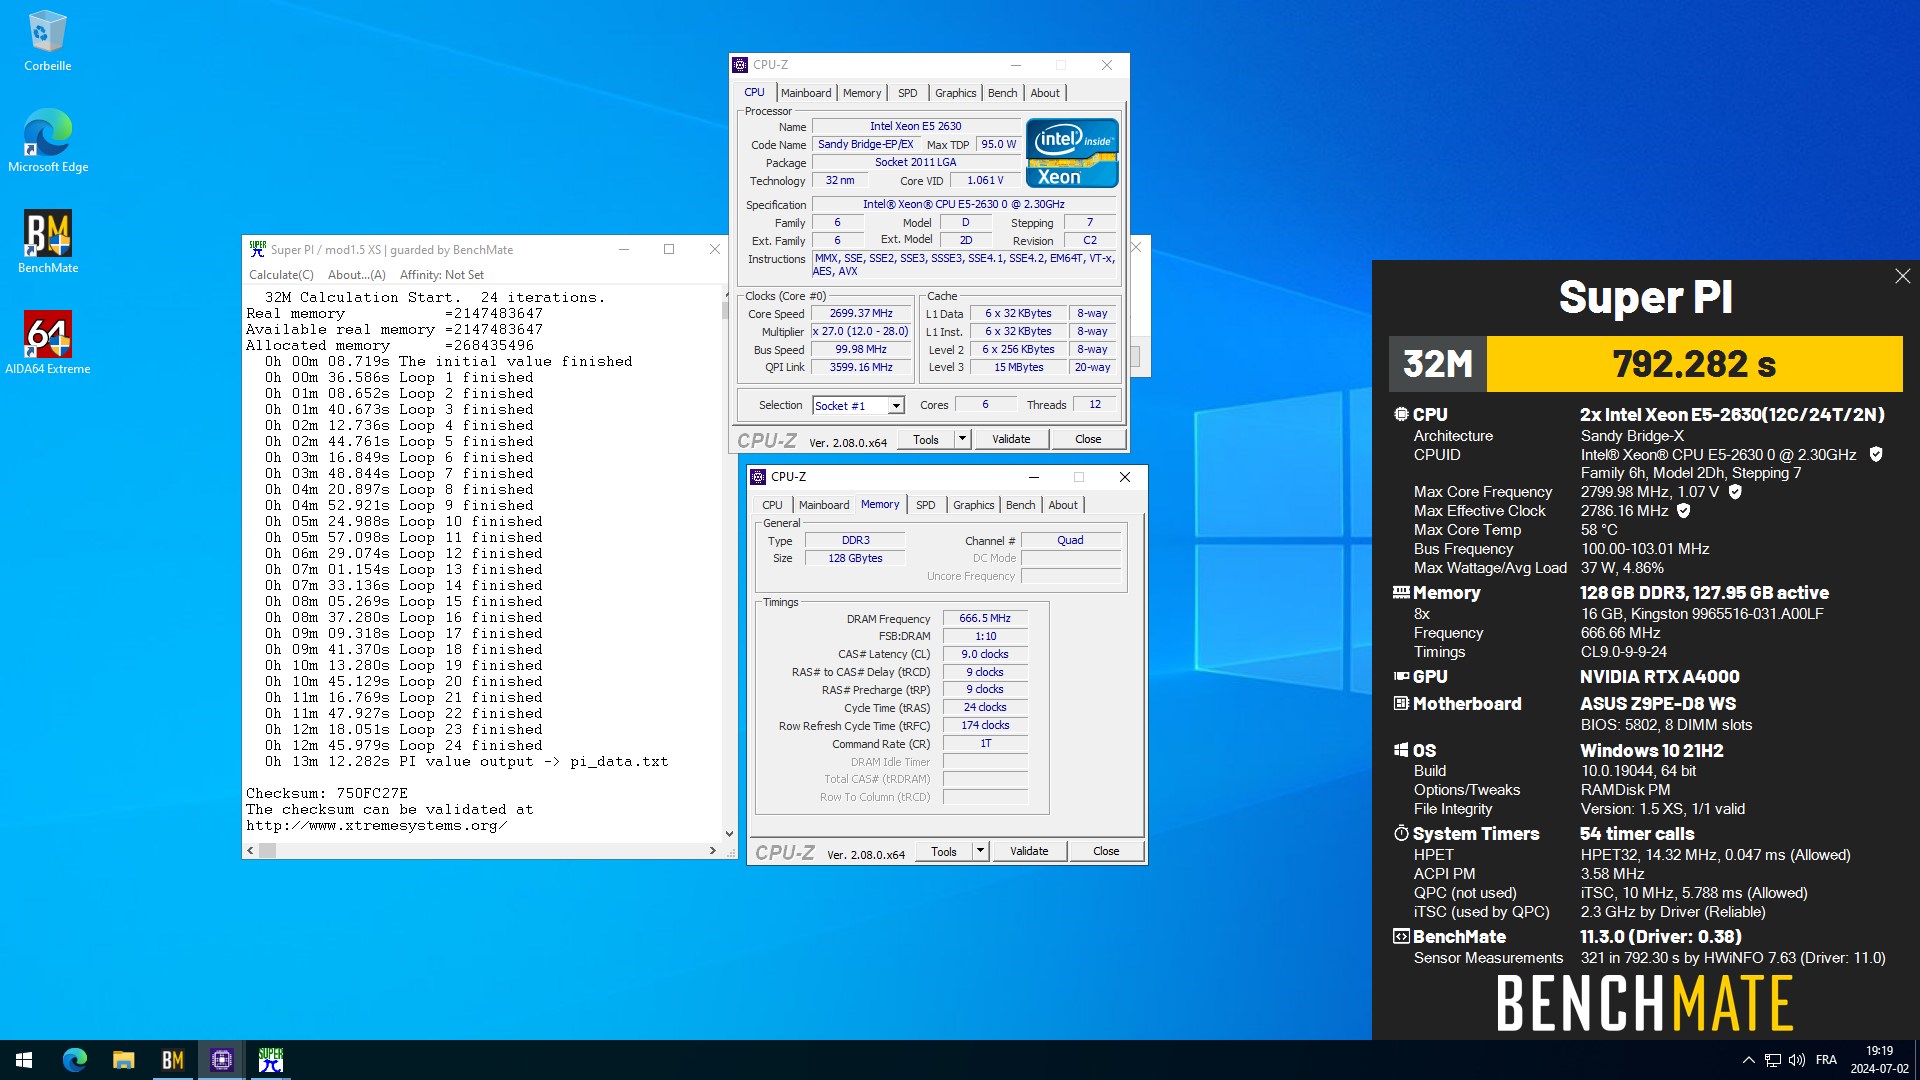
Task: Click Tools button in lower CPU-Z
Action: 944,851
